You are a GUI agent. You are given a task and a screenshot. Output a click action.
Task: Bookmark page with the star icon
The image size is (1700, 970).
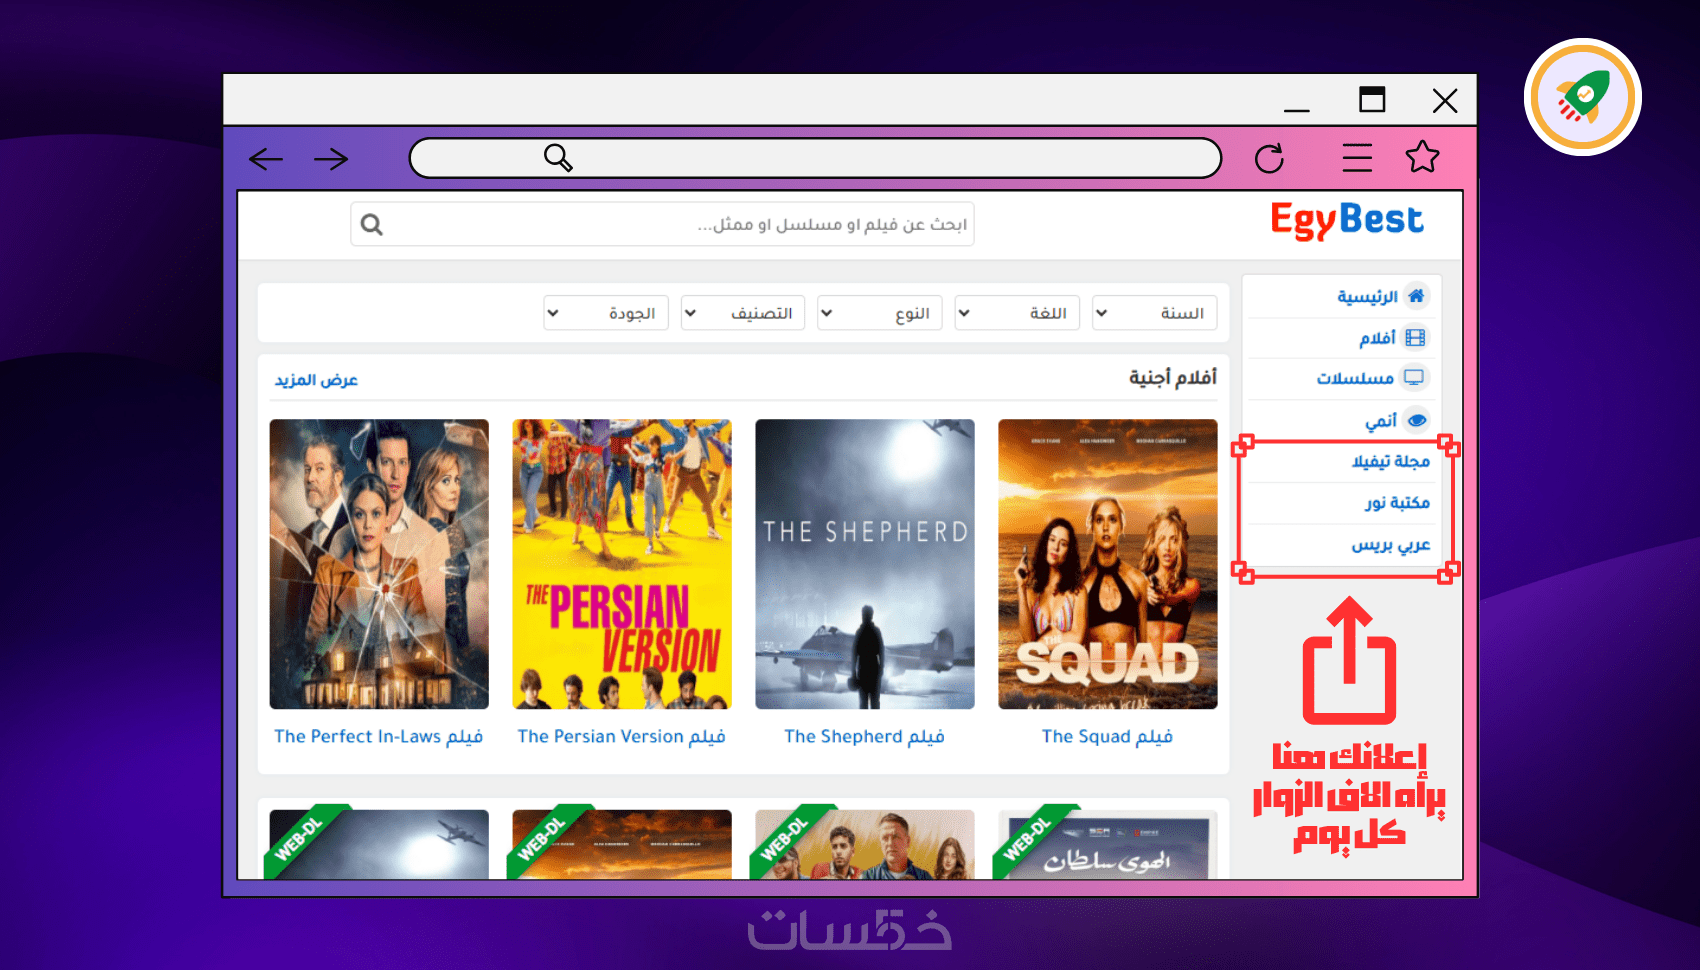[1422, 157]
